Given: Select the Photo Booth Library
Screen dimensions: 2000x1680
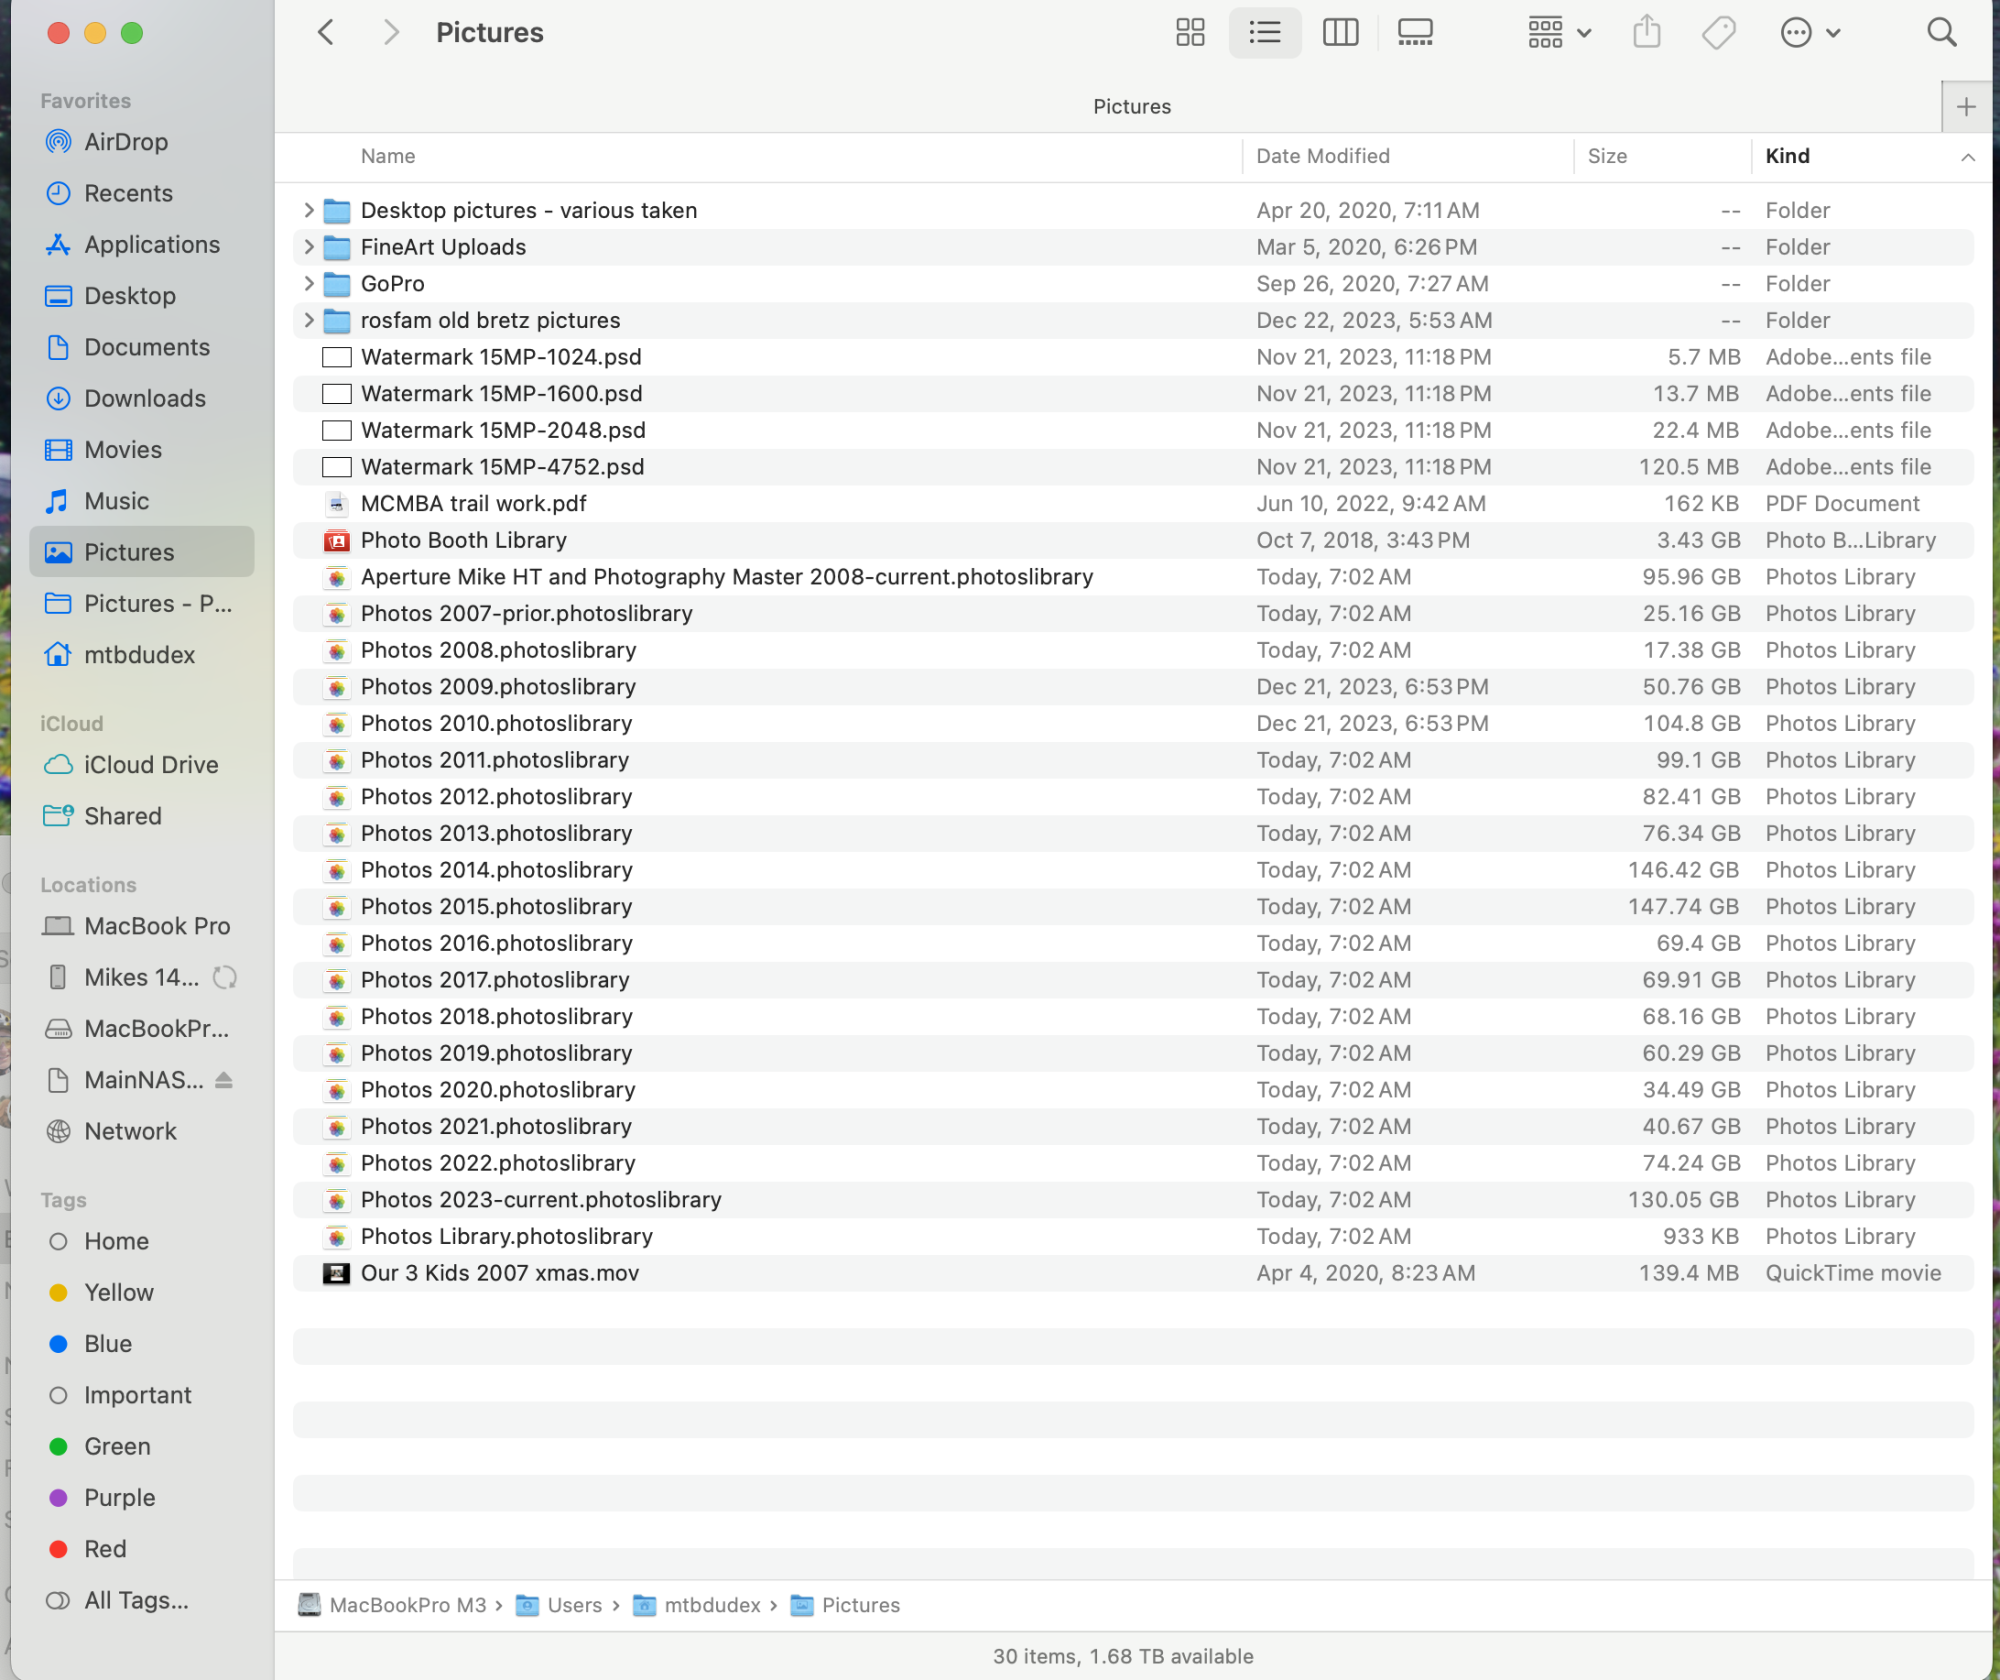Looking at the screenshot, I should tap(1133, 540).
